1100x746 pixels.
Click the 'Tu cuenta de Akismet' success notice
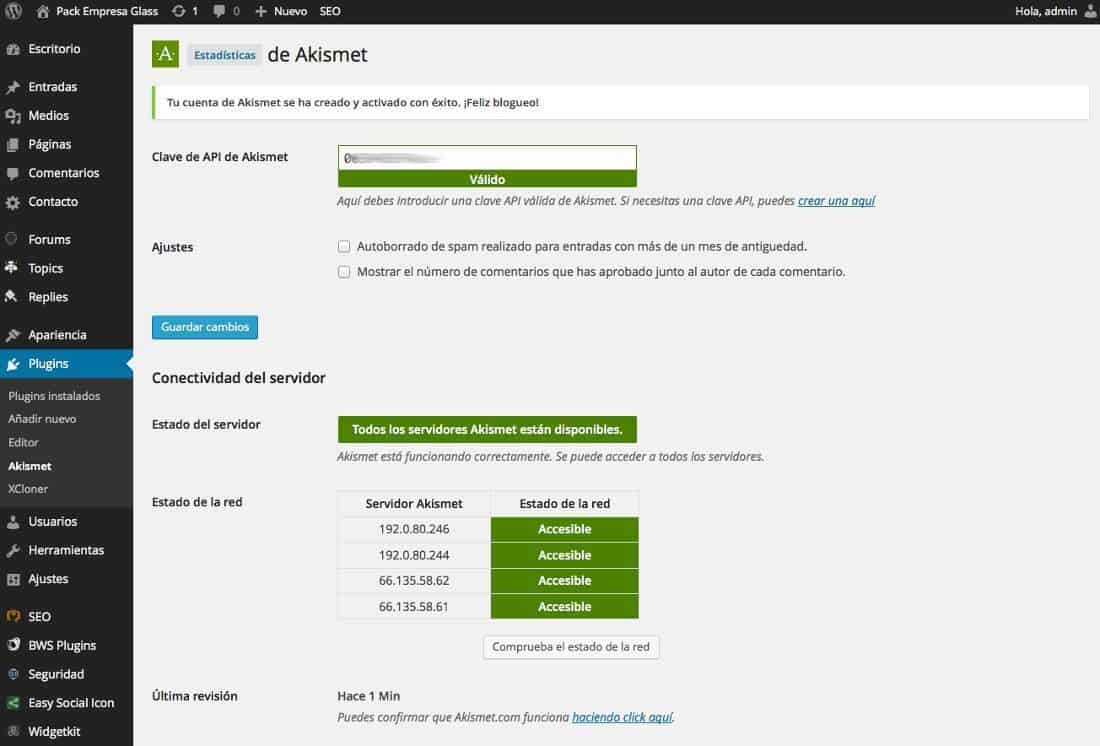point(621,102)
